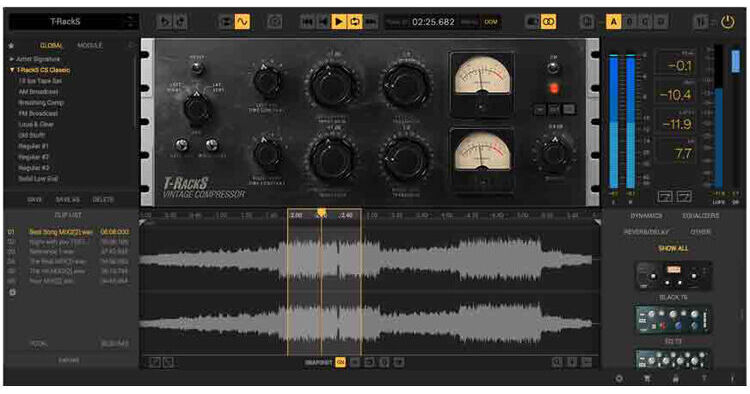This screenshot has height=394, width=750.
Task: Adjust the upper large center compressor knob
Action: [331, 84]
